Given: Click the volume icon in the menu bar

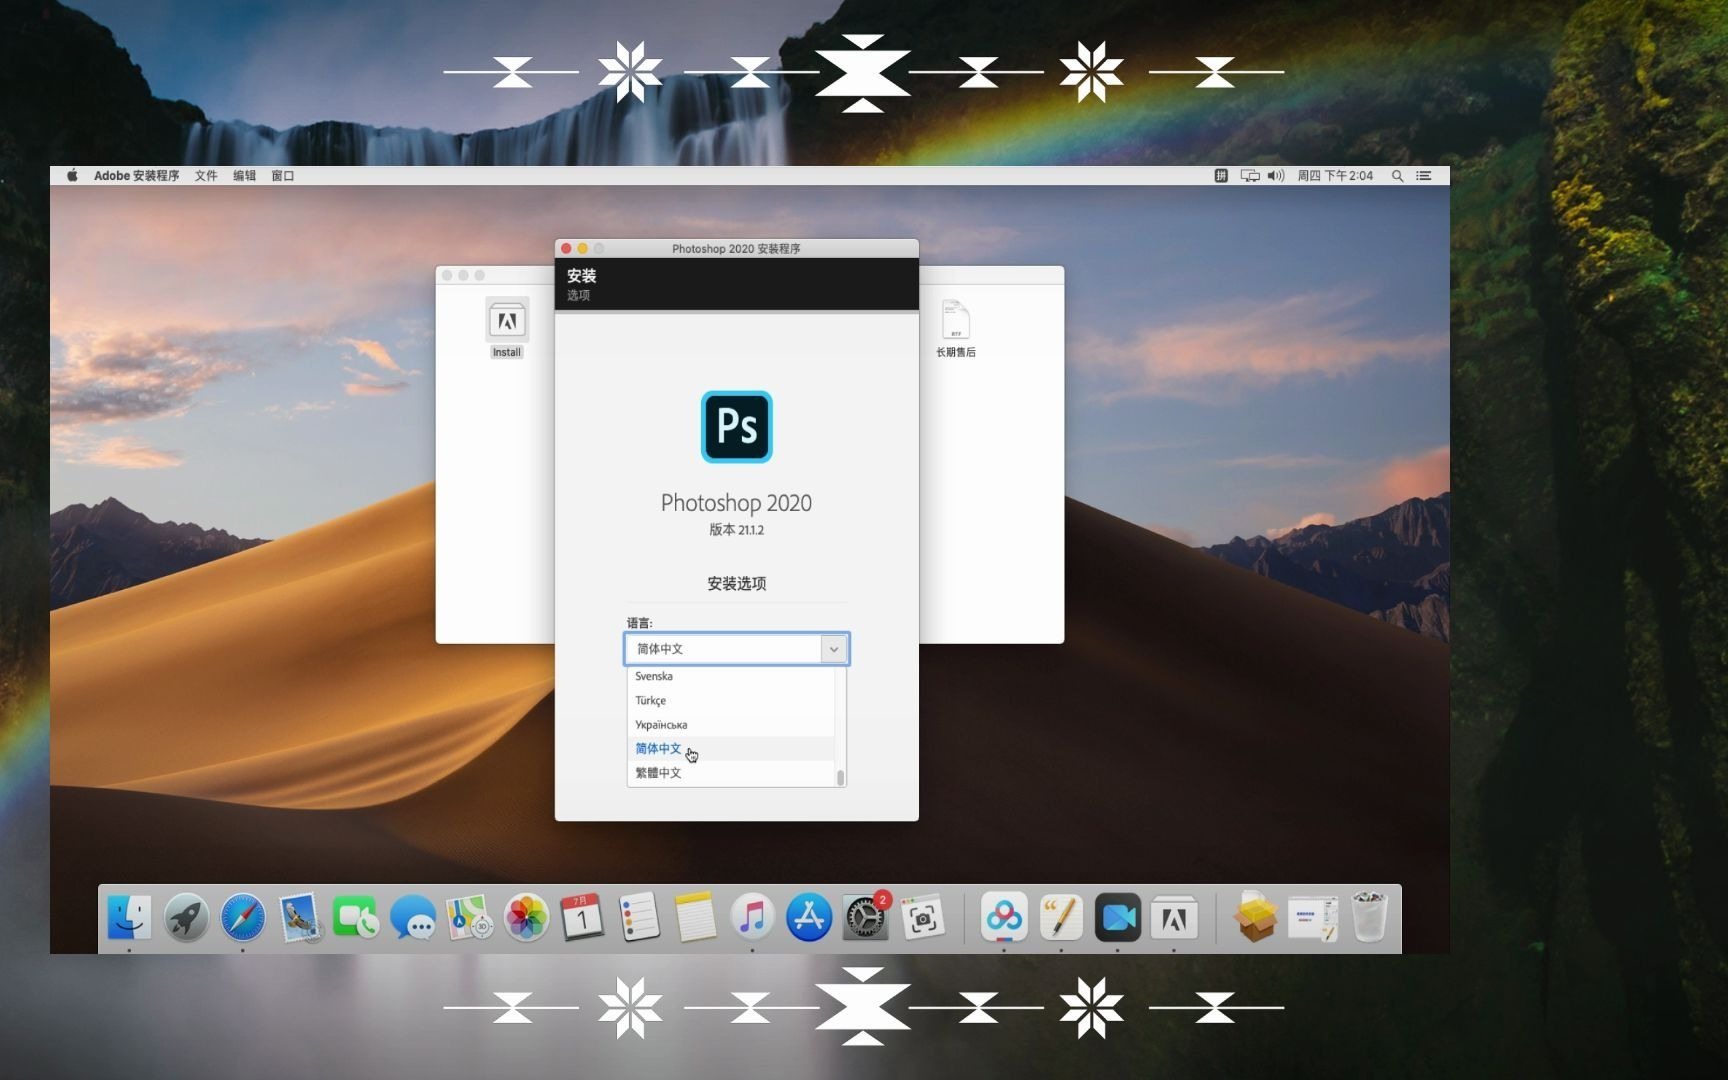Looking at the screenshot, I should pyautogui.click(x=1276, y=175).
